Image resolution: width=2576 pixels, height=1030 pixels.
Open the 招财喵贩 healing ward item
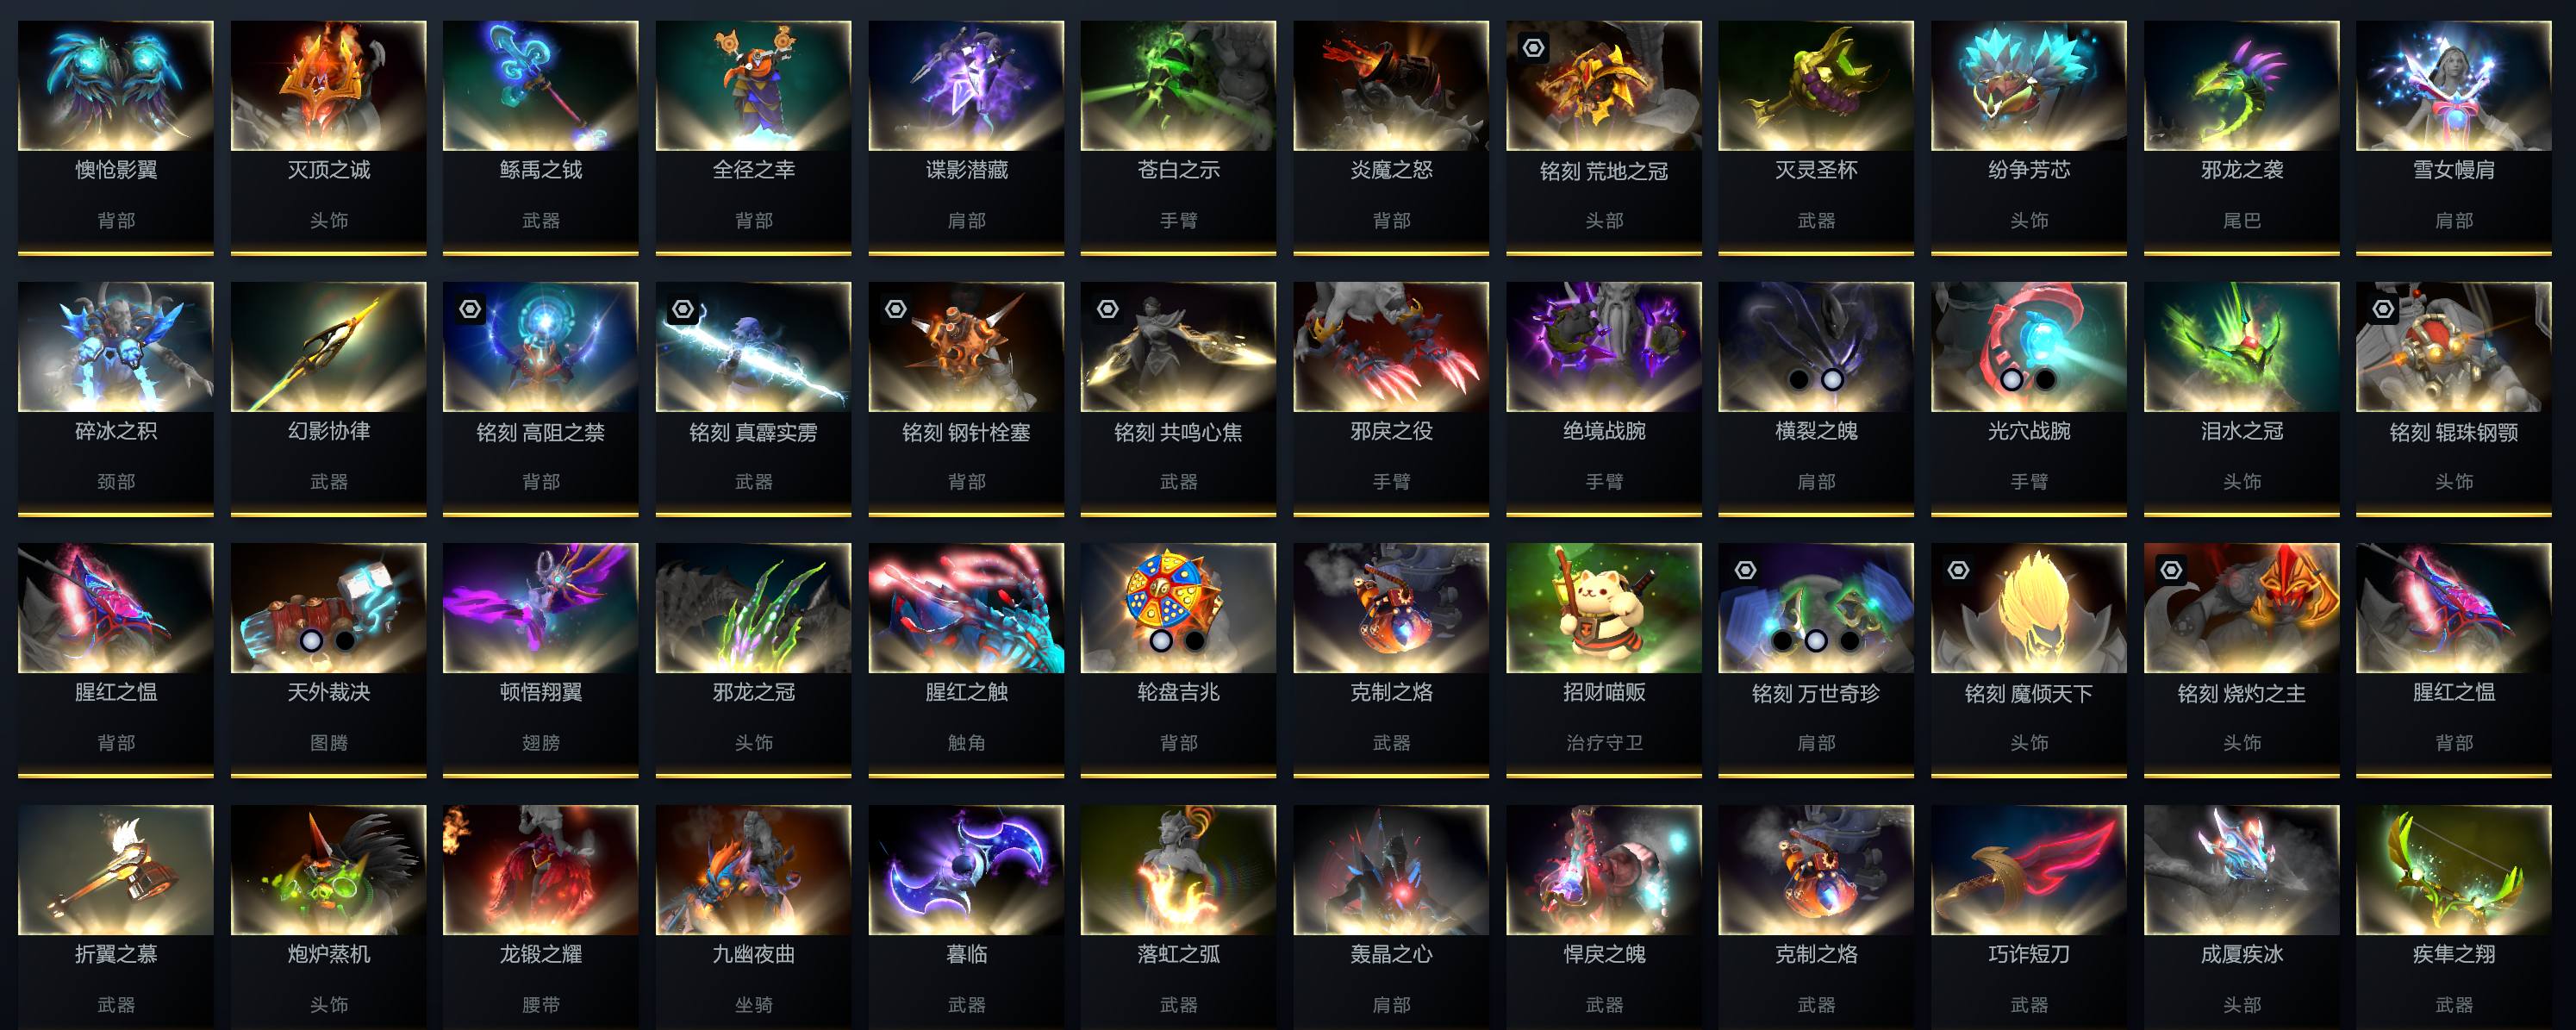pos(1604,660)
